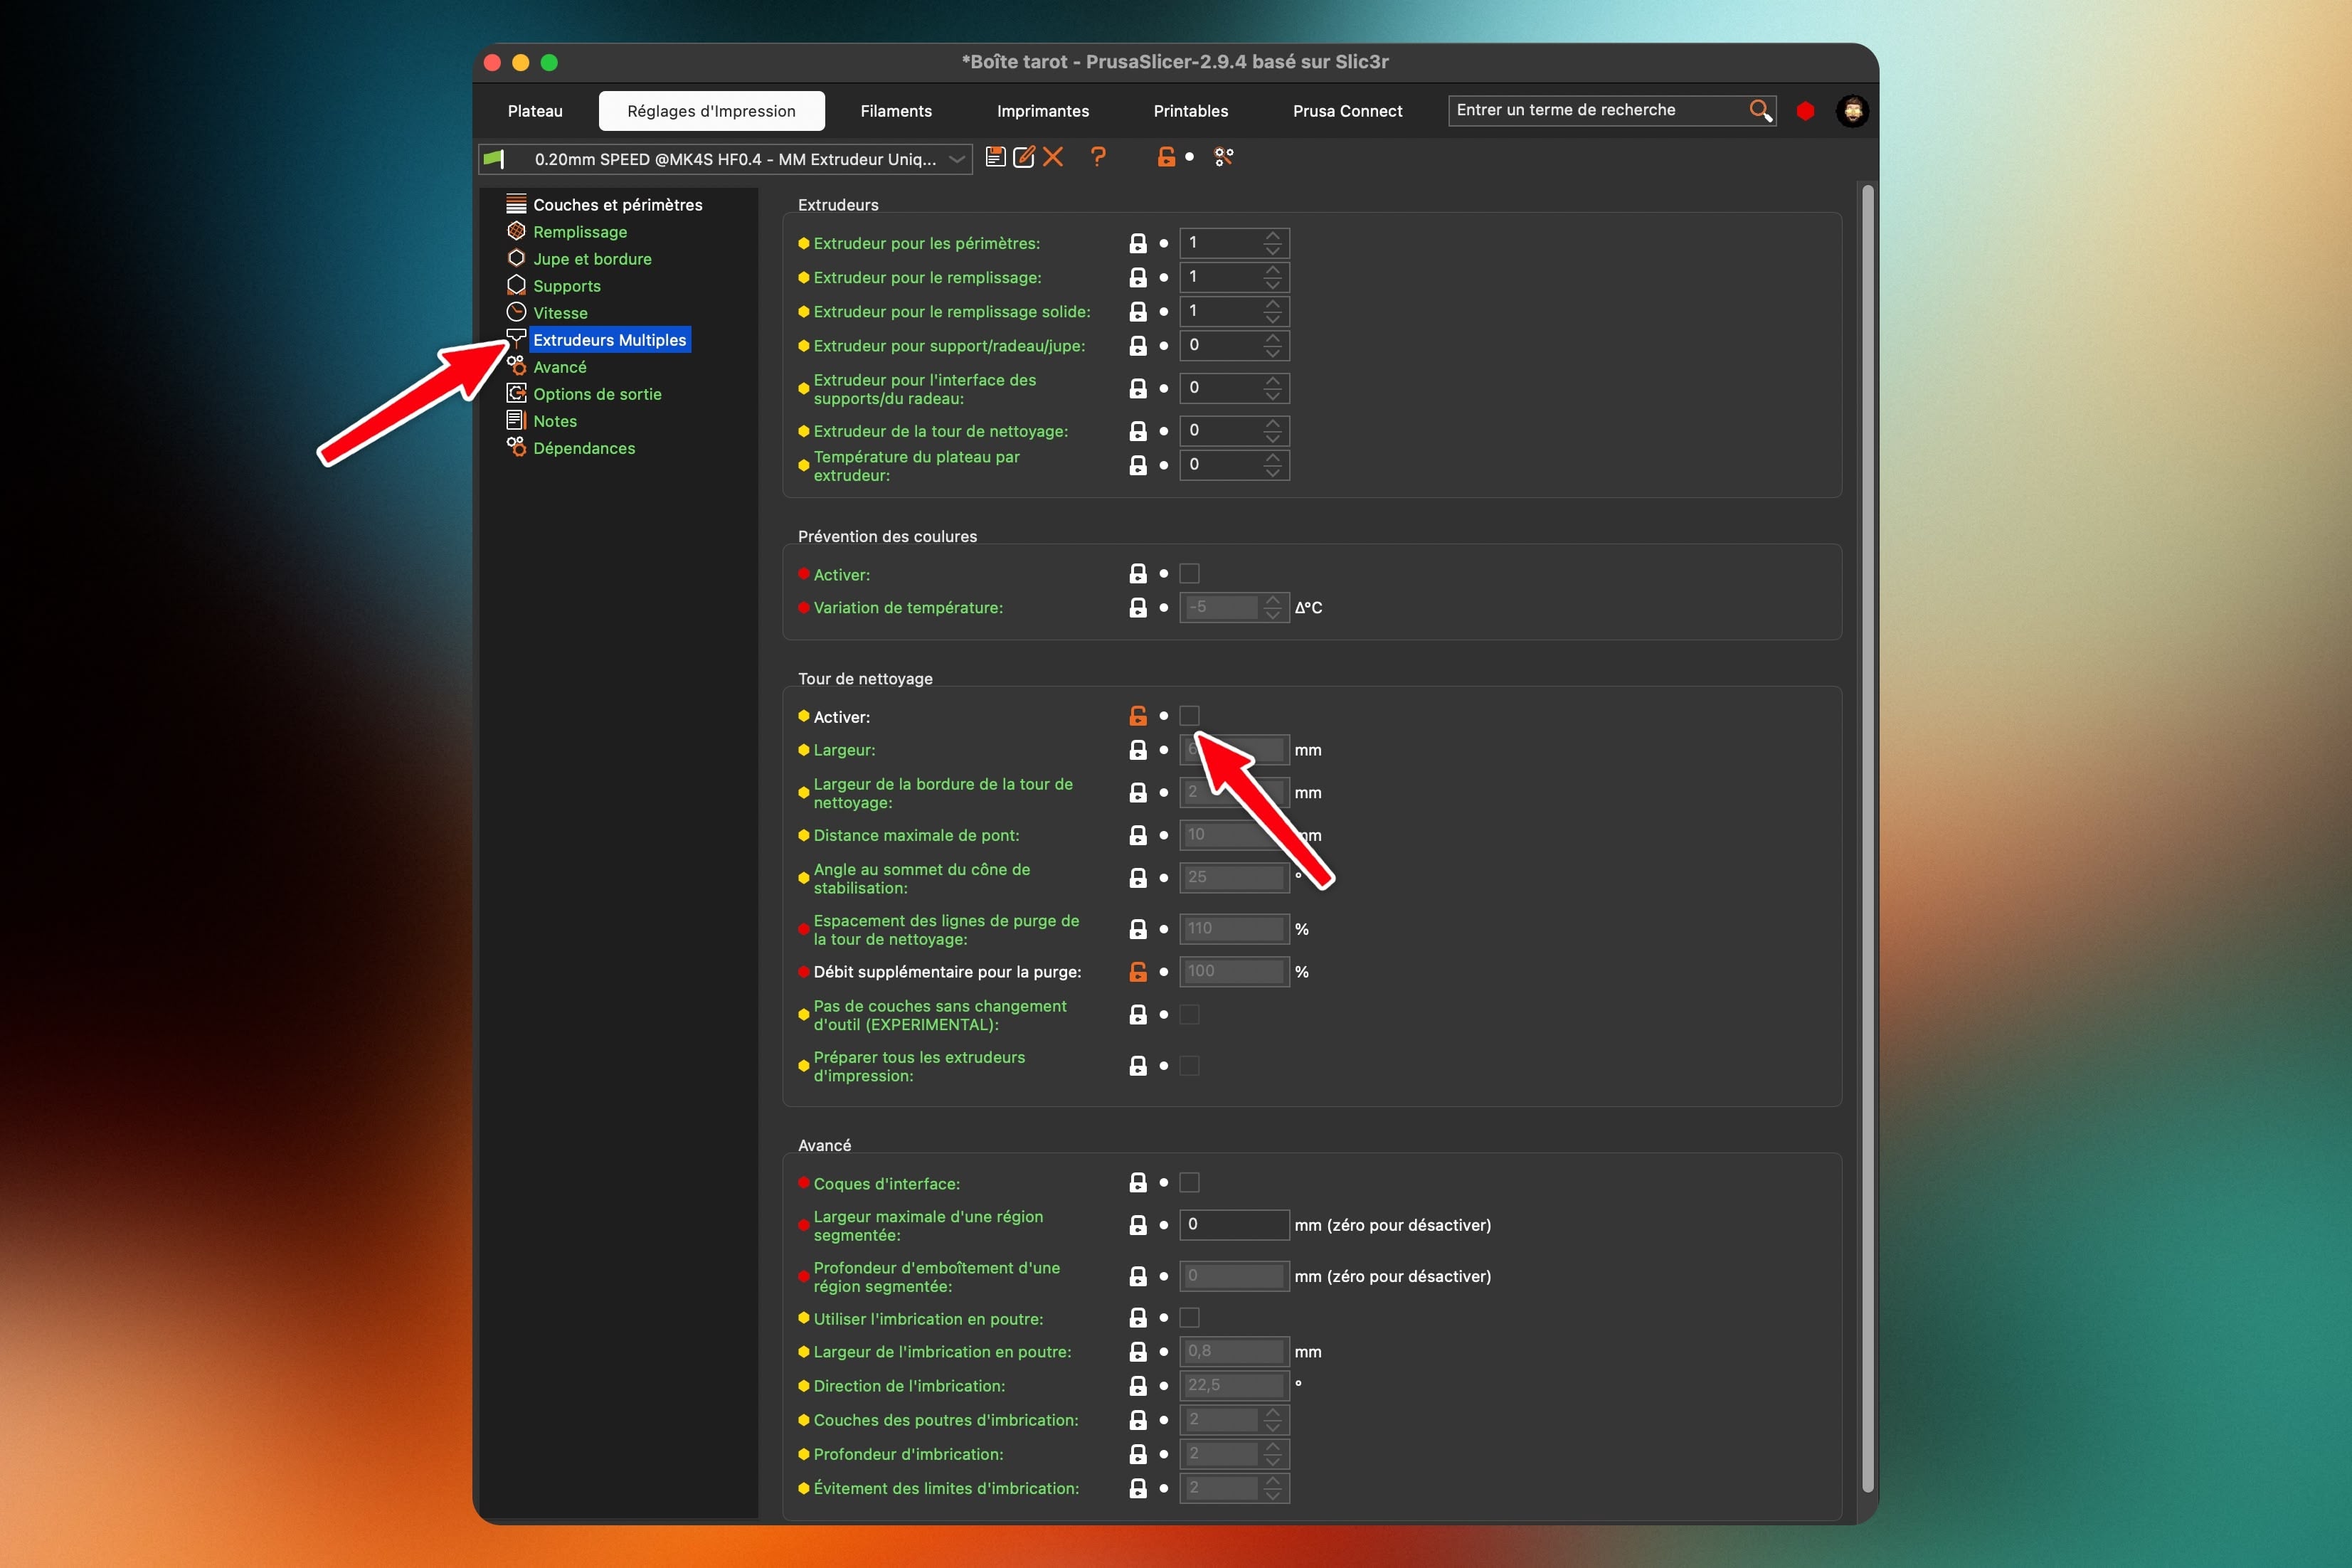Rename the preset with the pencil icon
Image resolution: width=2352 pixels, height=1568 pixels.
point(1023,157)
